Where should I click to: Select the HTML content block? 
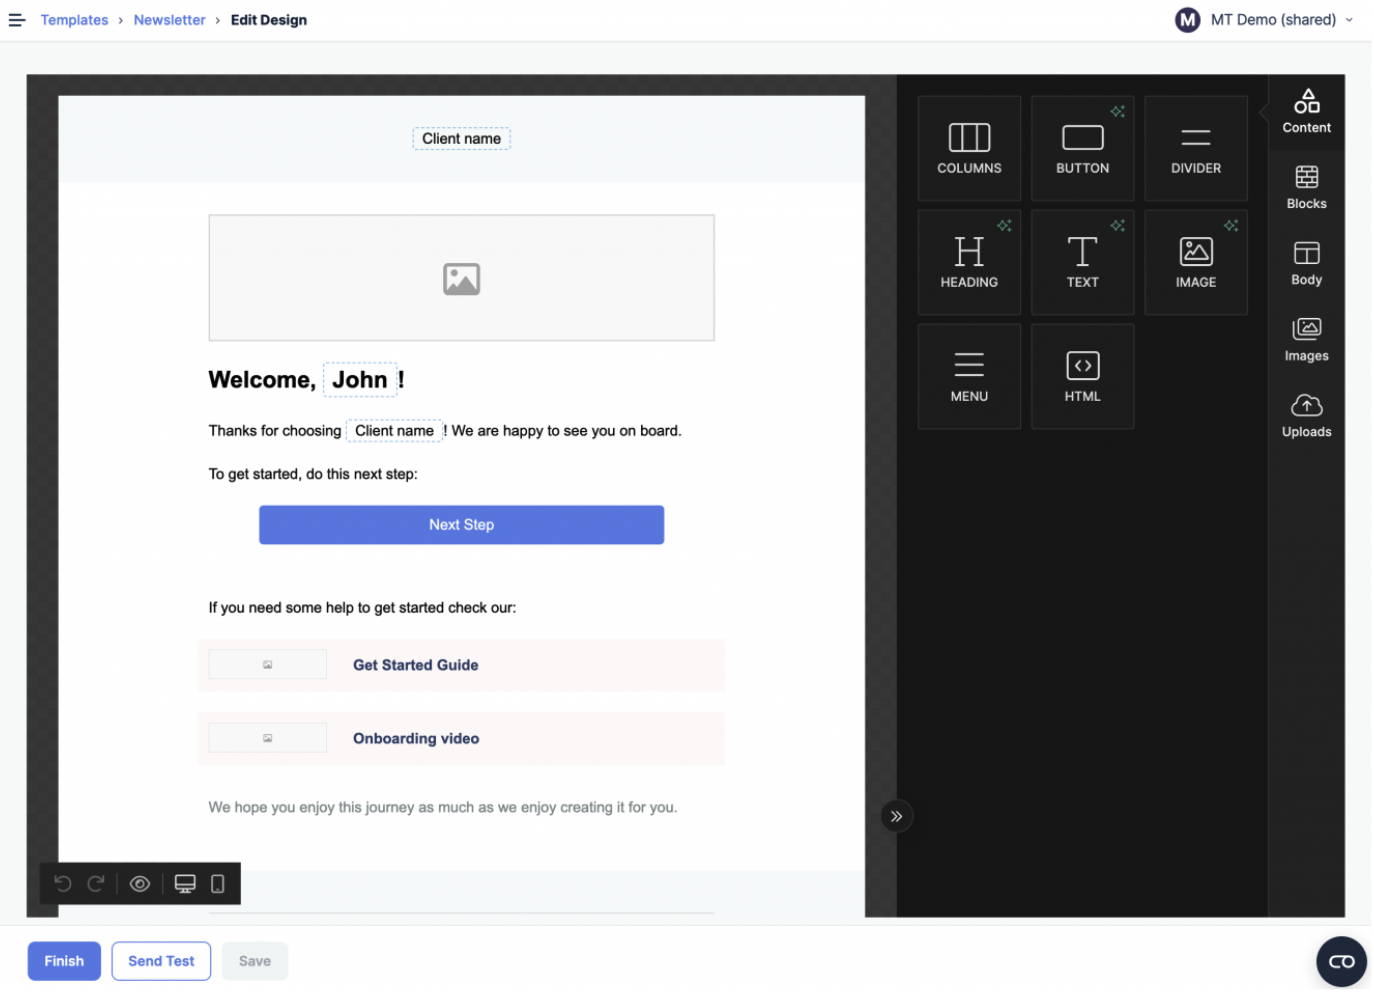[1081, 376]
